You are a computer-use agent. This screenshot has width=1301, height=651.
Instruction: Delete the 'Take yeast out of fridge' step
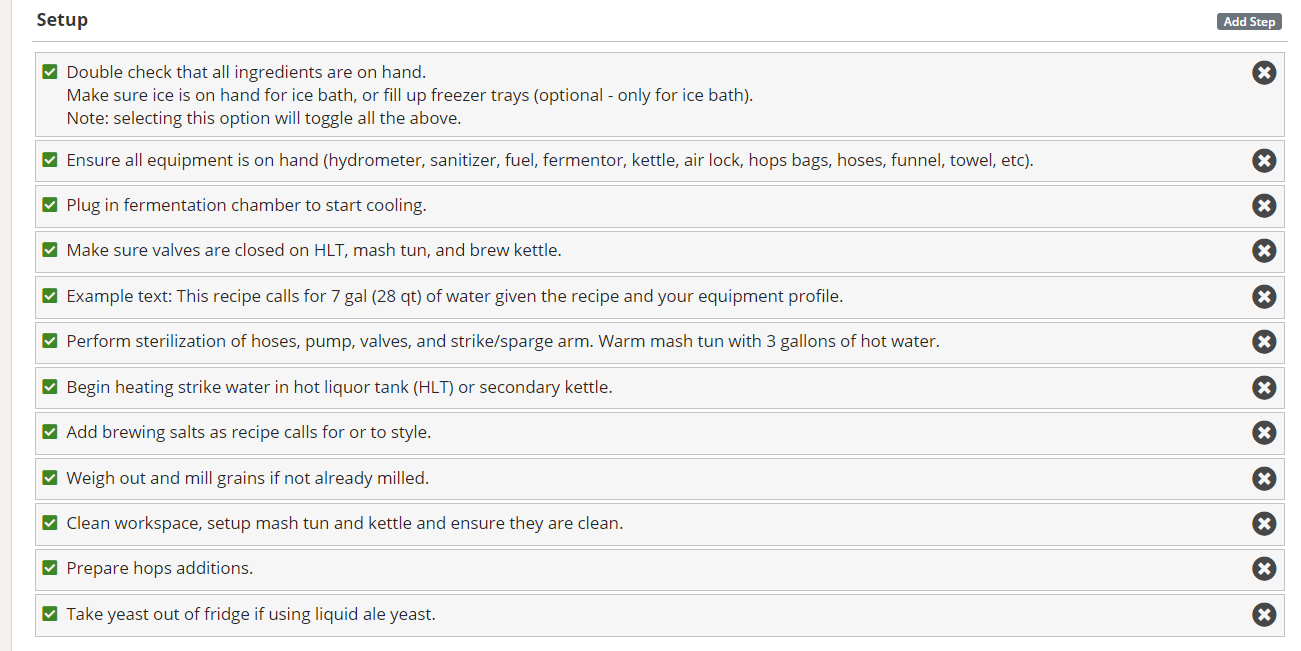[1264, 615]
